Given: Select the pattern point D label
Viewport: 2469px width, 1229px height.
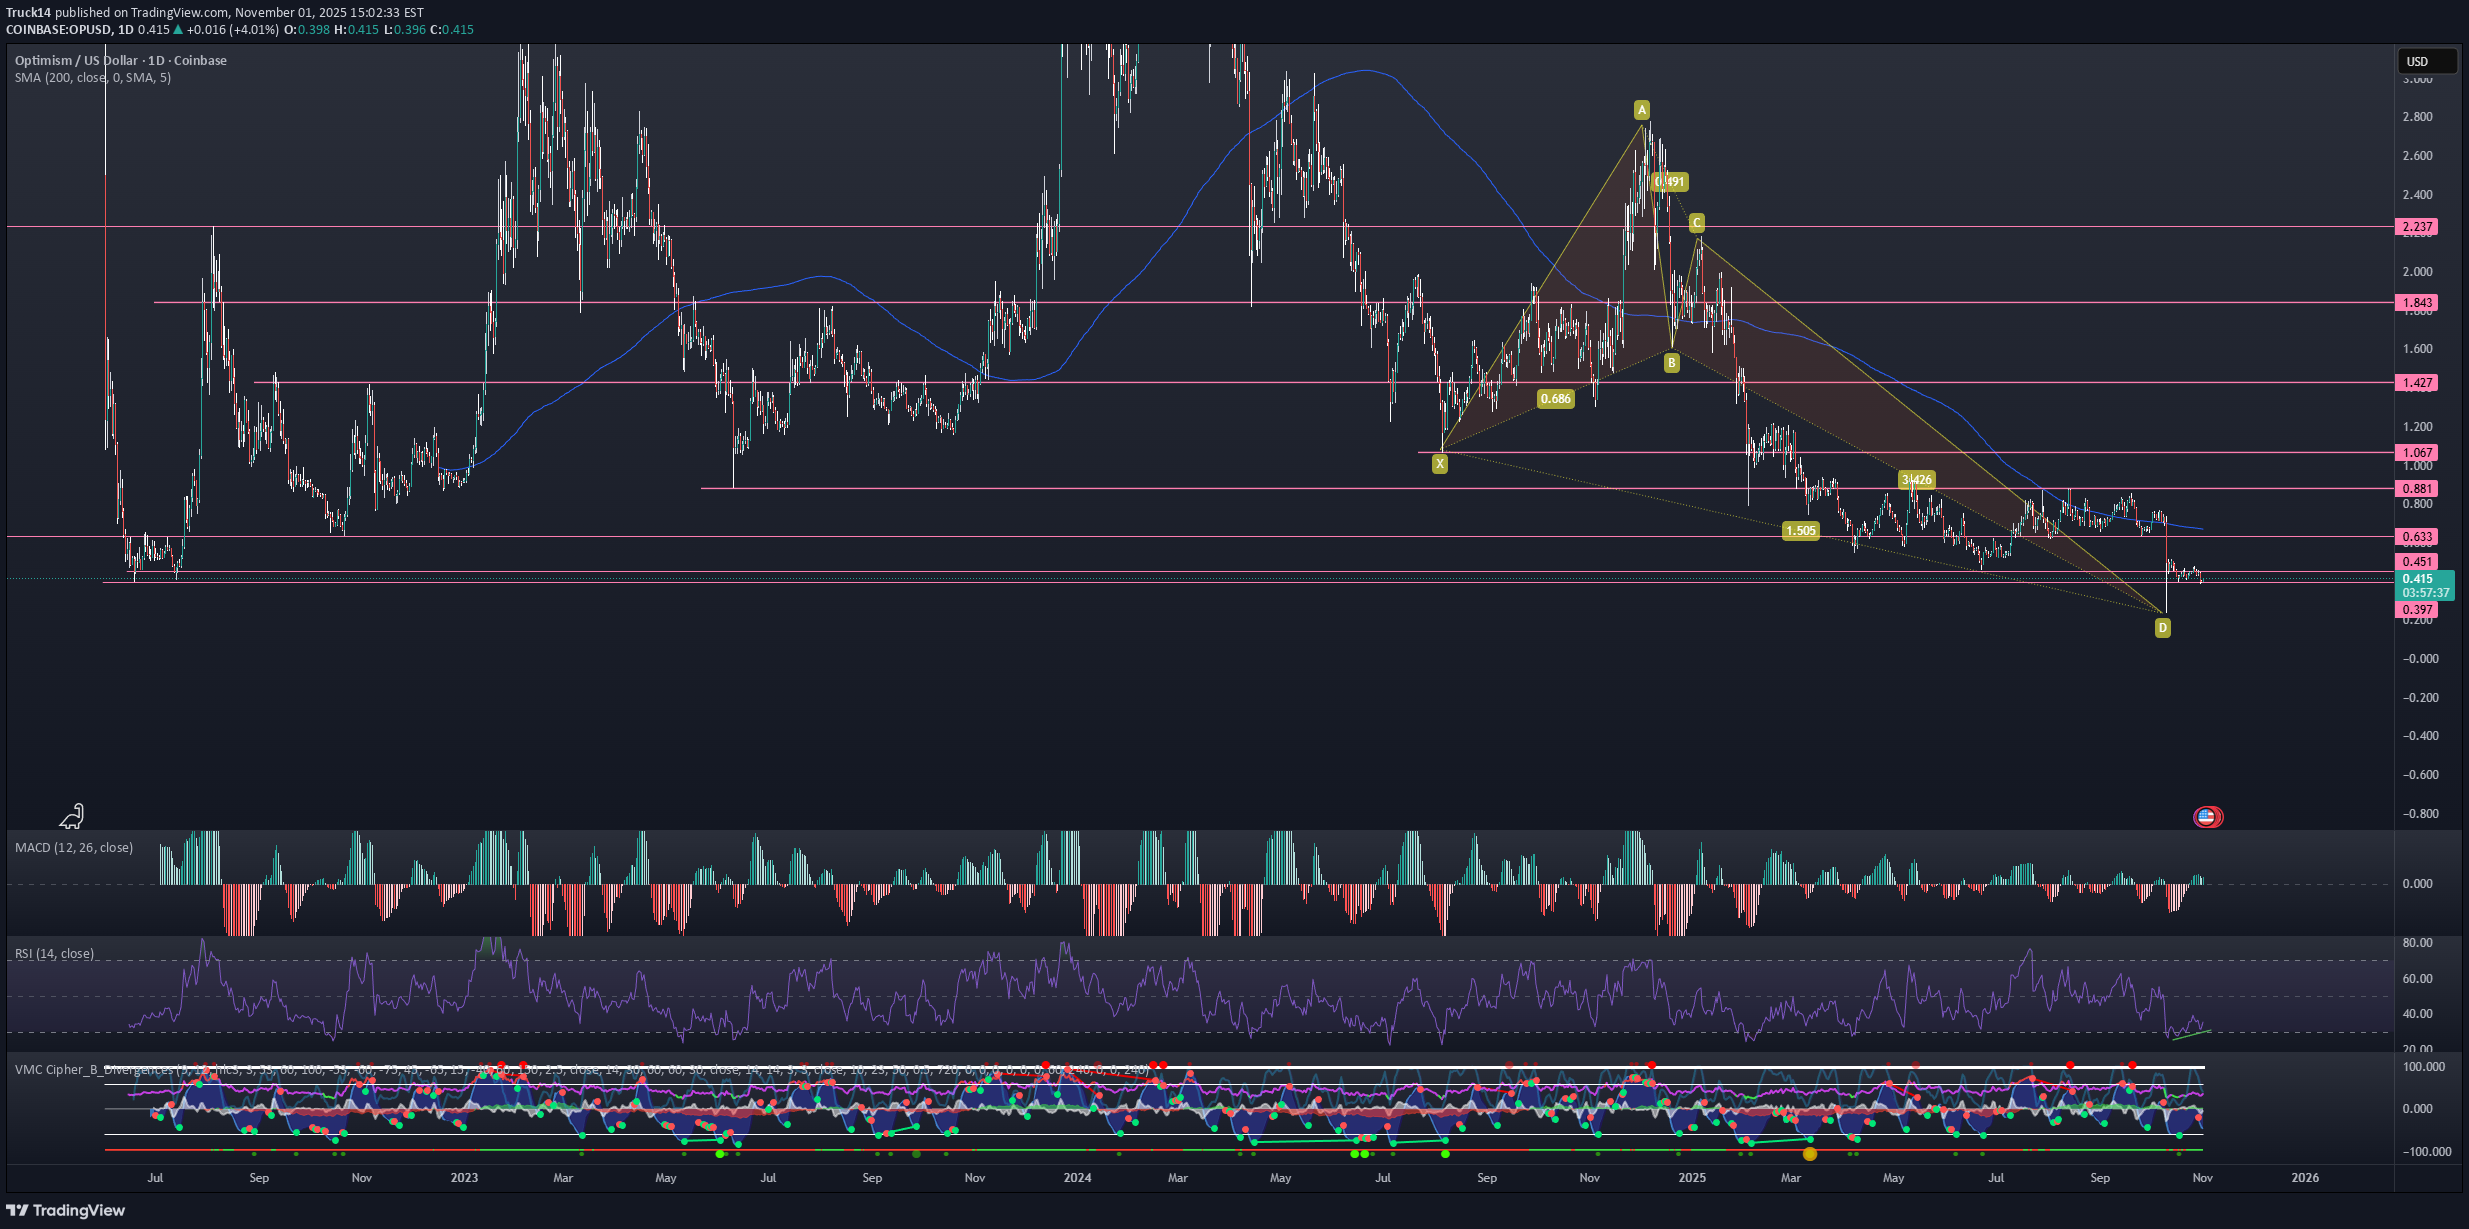Looking at the screenshot, I should point(2162,628).
